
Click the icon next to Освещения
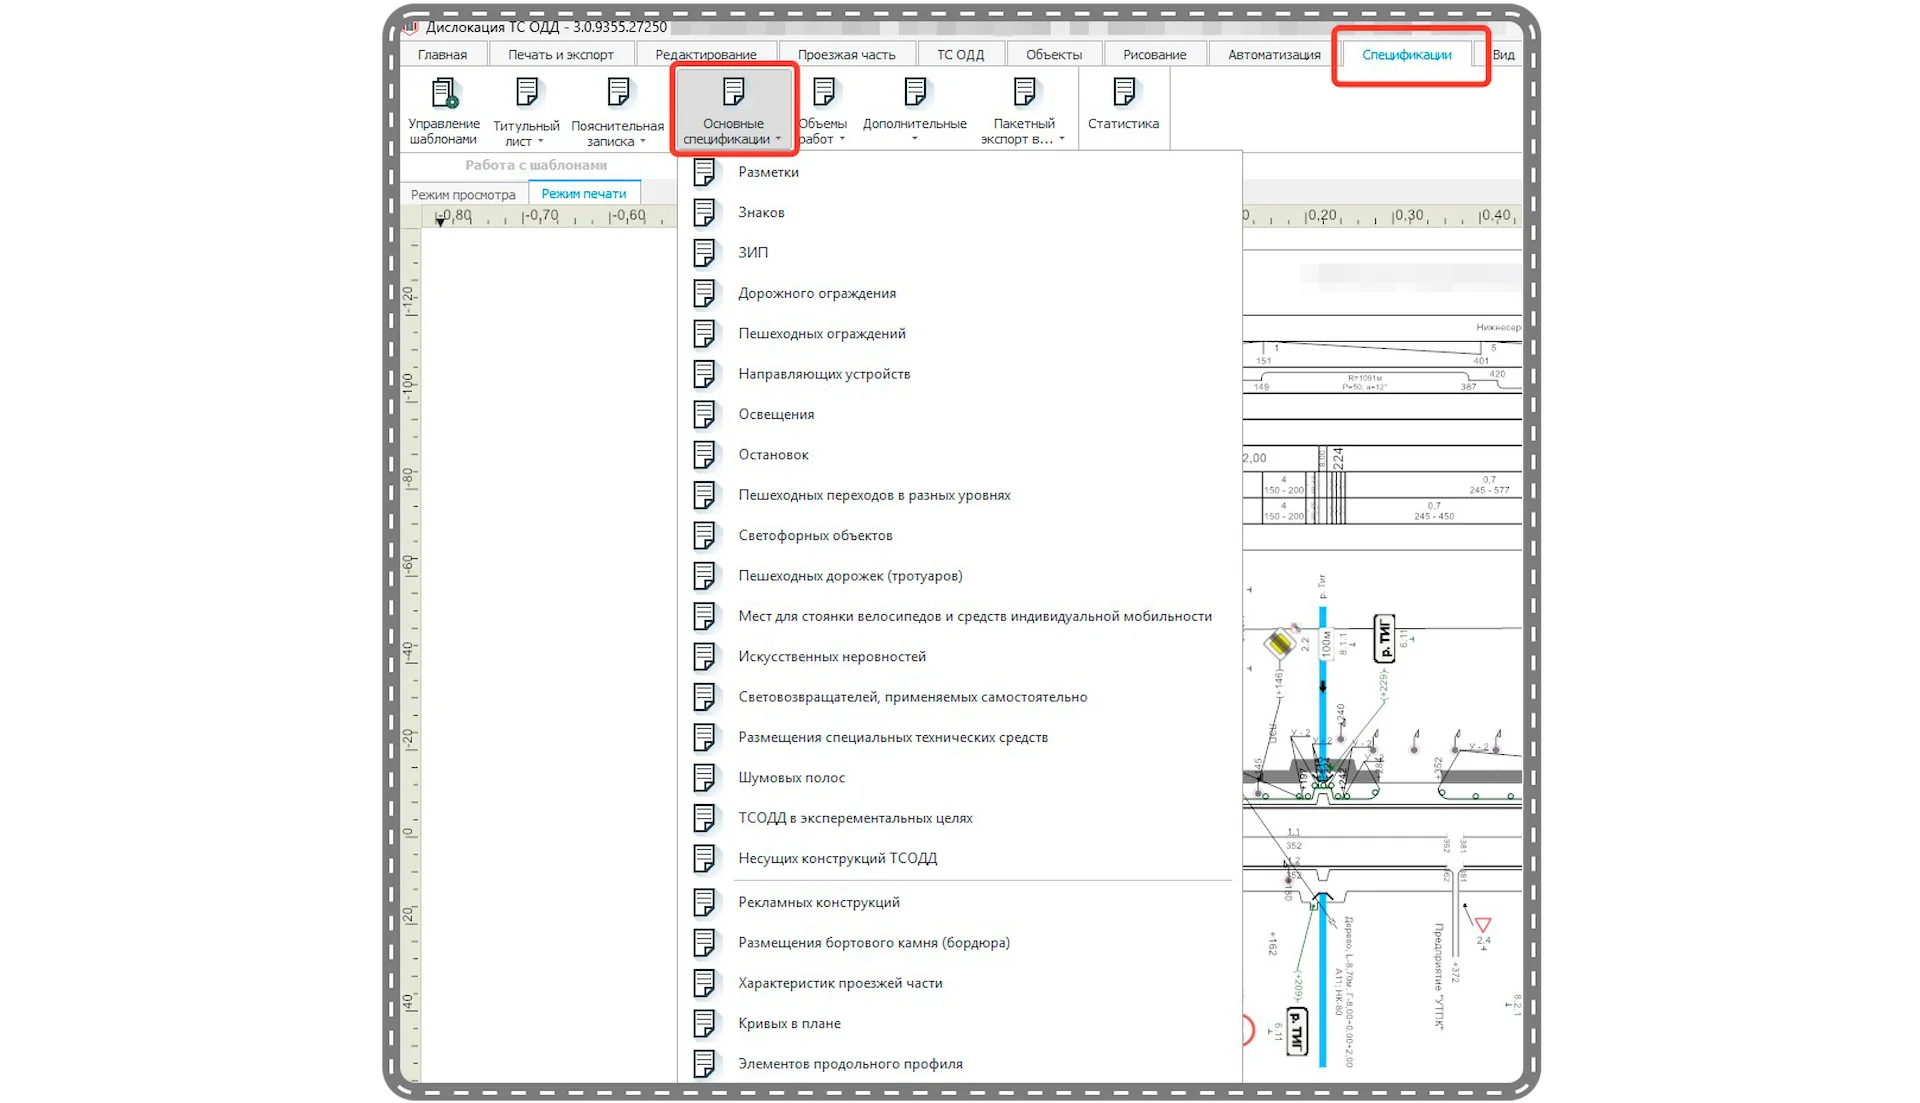pos(704,414)
